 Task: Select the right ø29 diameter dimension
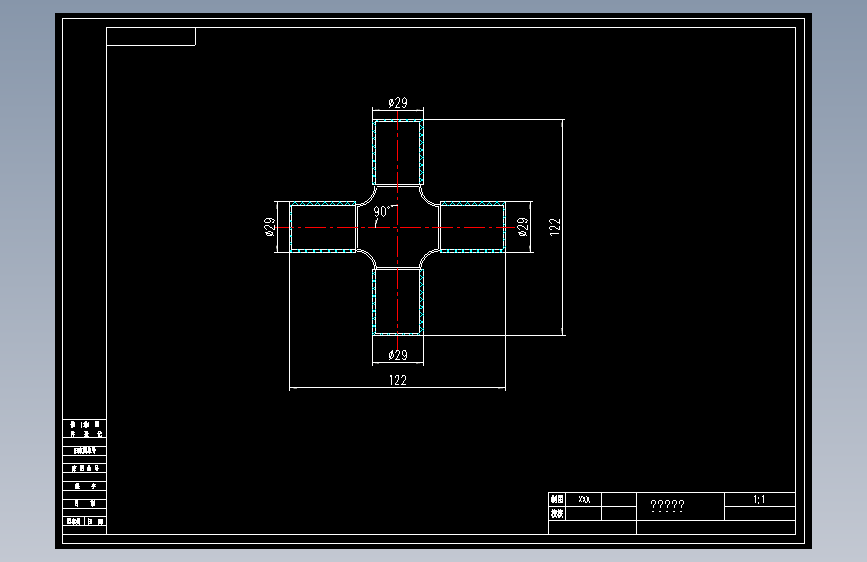coord(523,227)
